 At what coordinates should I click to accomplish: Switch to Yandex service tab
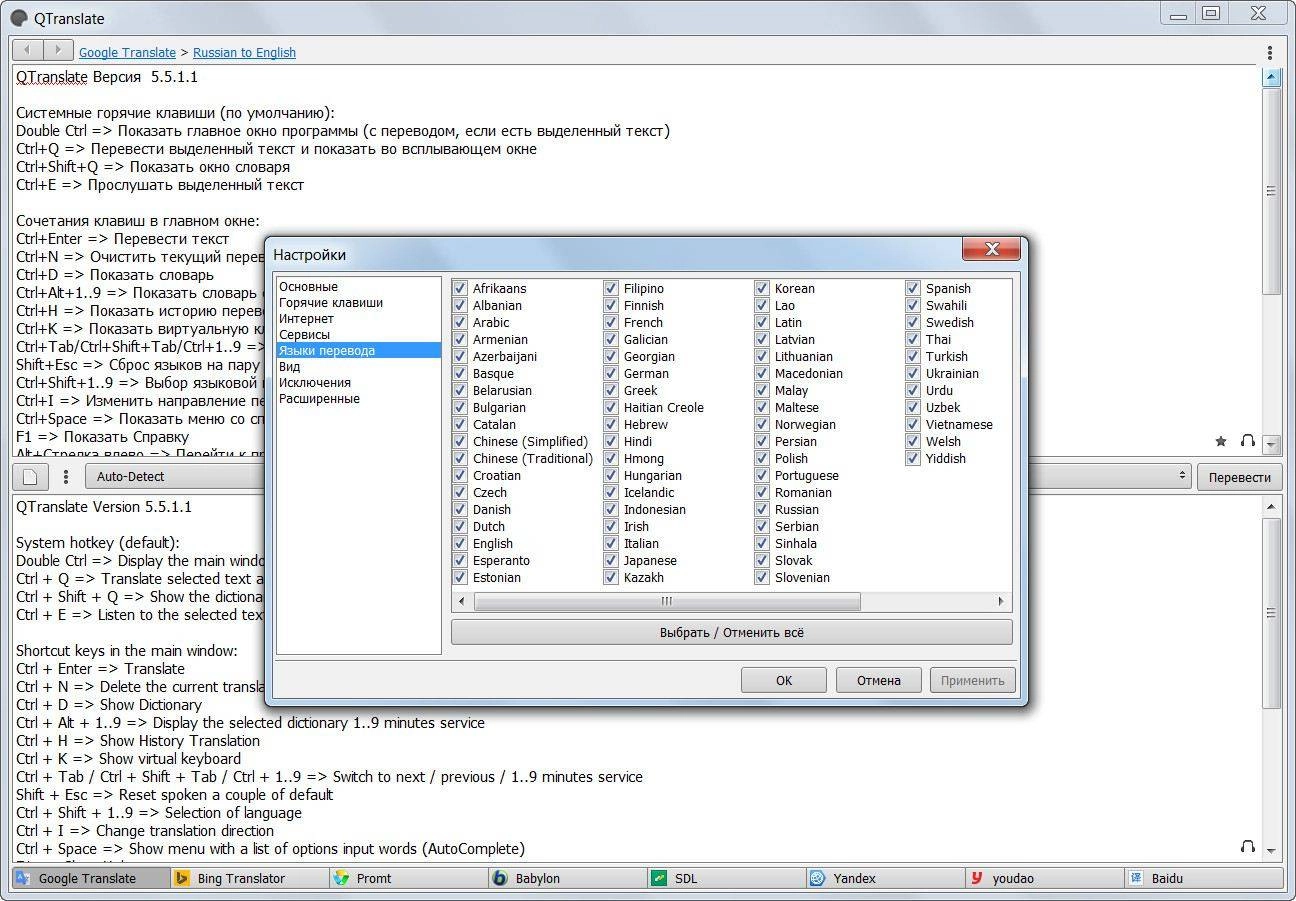[x=886, y=878]
